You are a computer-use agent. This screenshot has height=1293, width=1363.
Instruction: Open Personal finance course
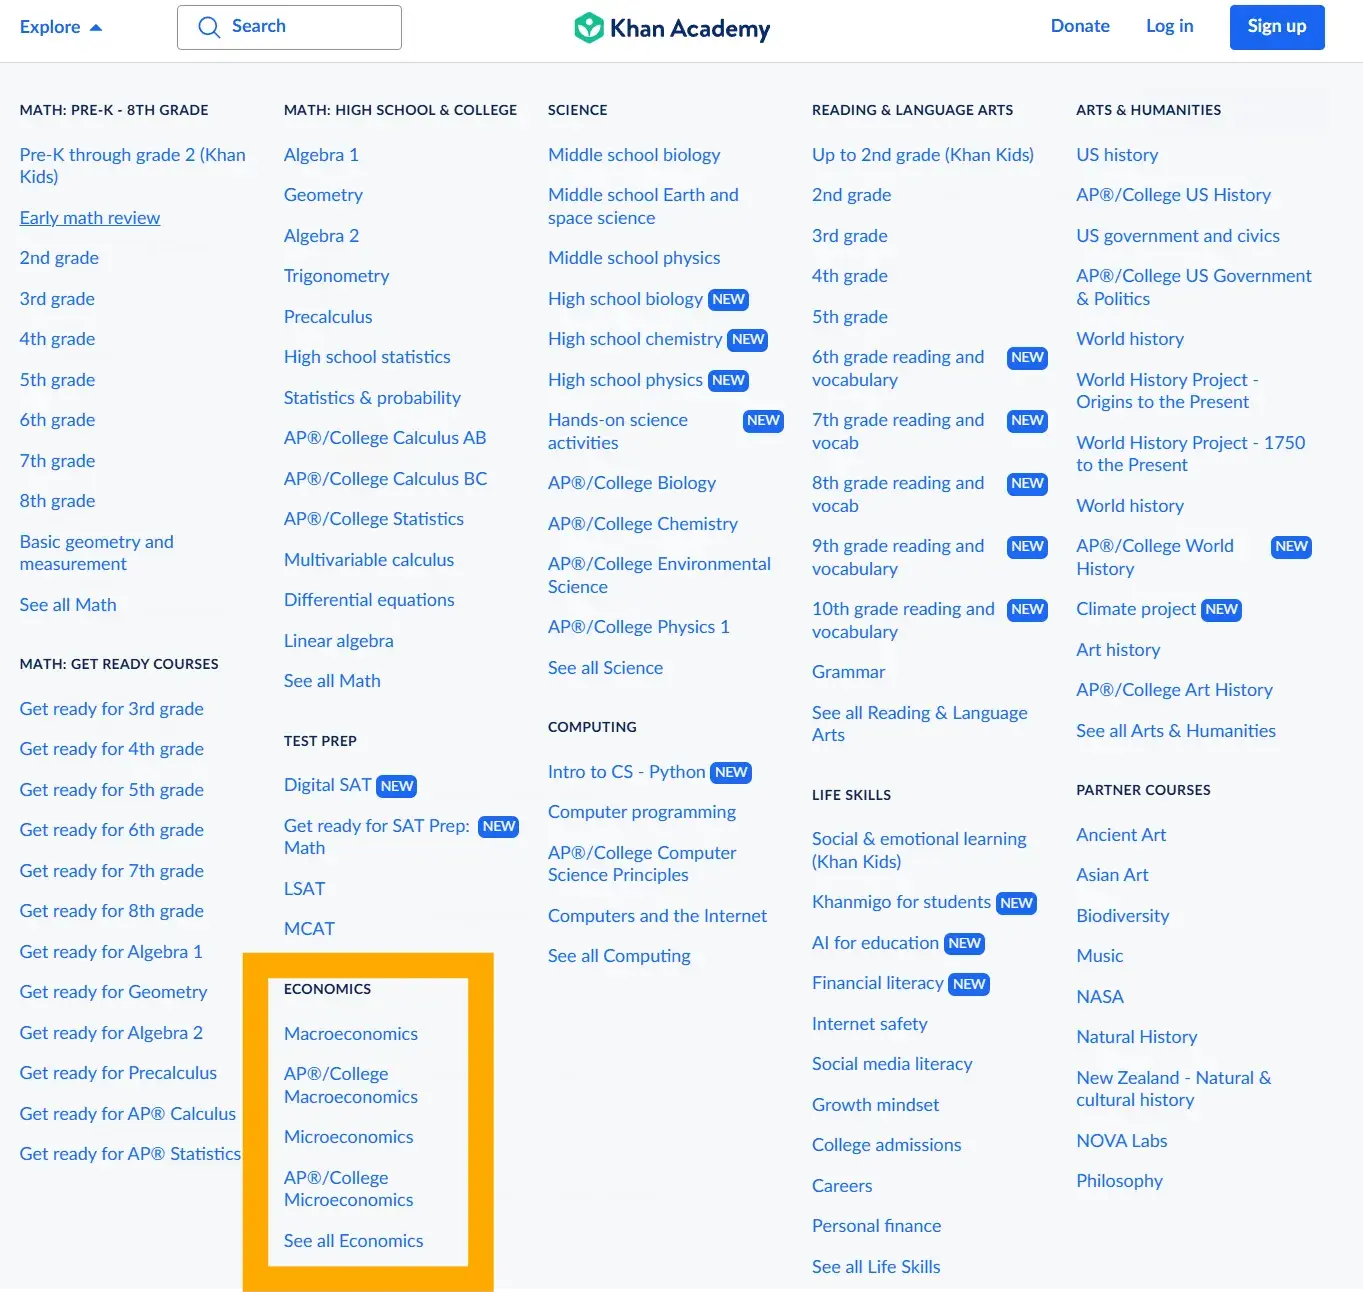tap(876, 1226)
